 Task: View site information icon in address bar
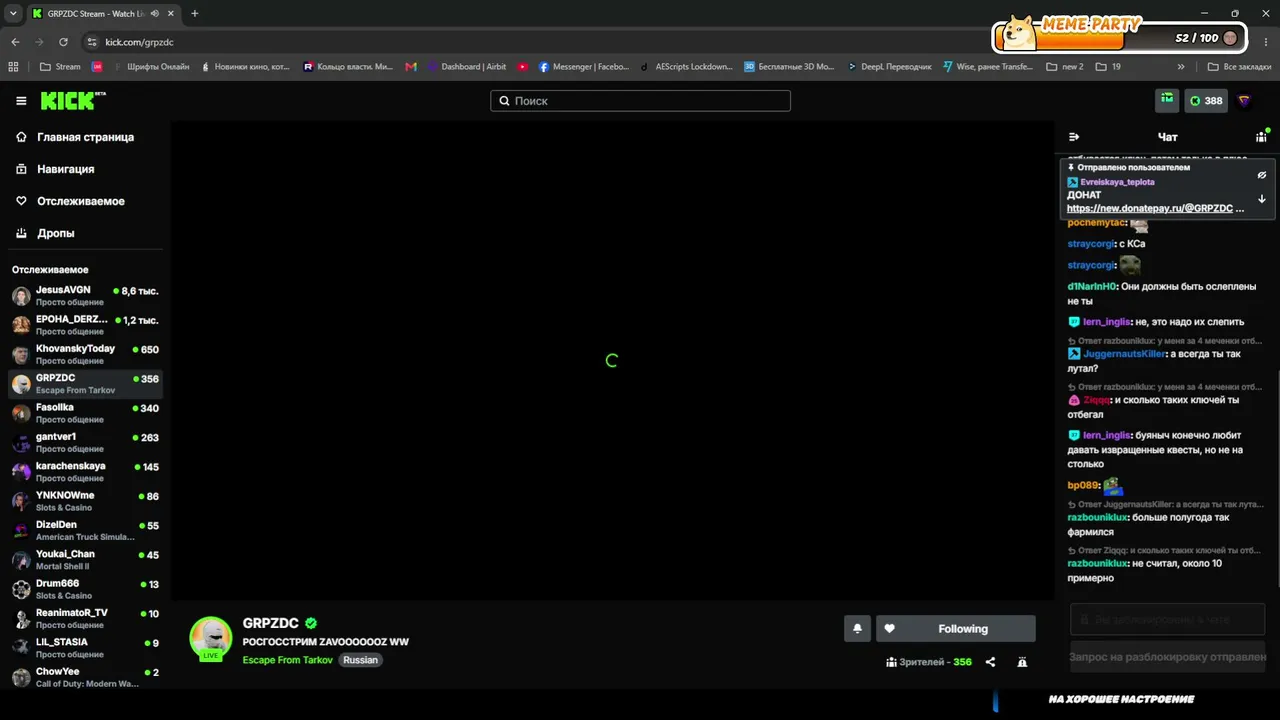pos(92,42)
